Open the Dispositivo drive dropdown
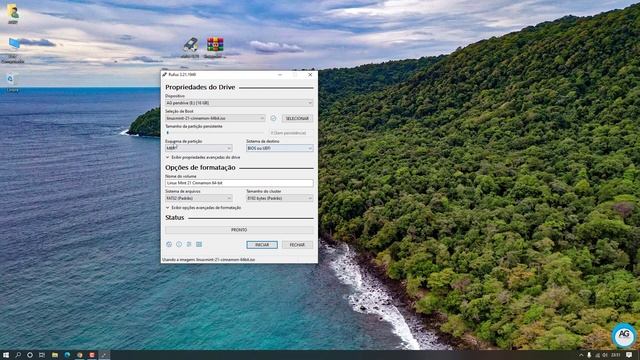The height and width of the screenshot is (360, 640). pos(239,103)
